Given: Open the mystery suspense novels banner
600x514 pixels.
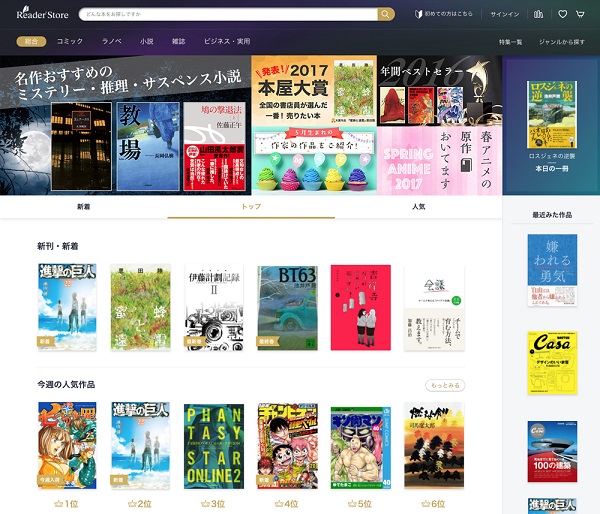Looking at the screenshot, I should (x=126, y=126).
